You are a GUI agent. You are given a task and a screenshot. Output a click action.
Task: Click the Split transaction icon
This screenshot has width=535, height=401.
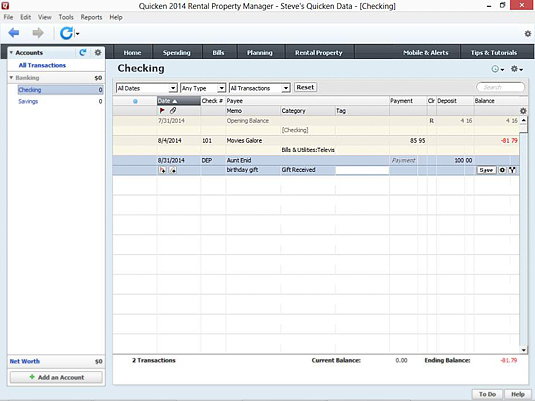512,170
